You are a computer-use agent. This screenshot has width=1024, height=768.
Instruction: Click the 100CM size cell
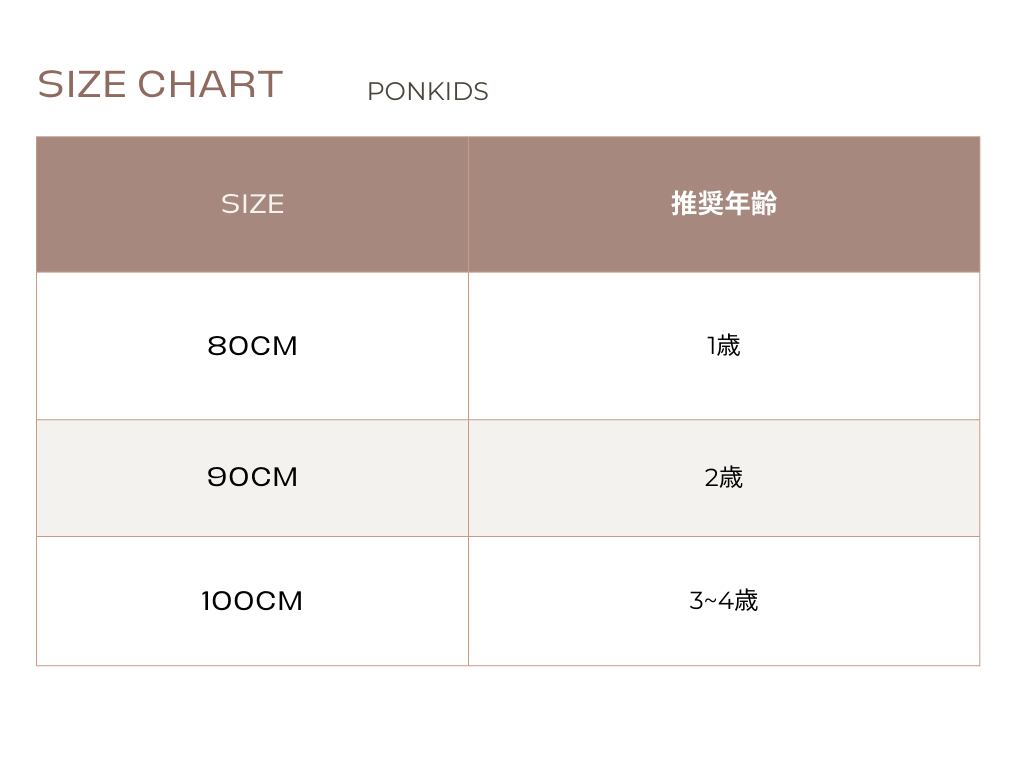click(252, 601)
